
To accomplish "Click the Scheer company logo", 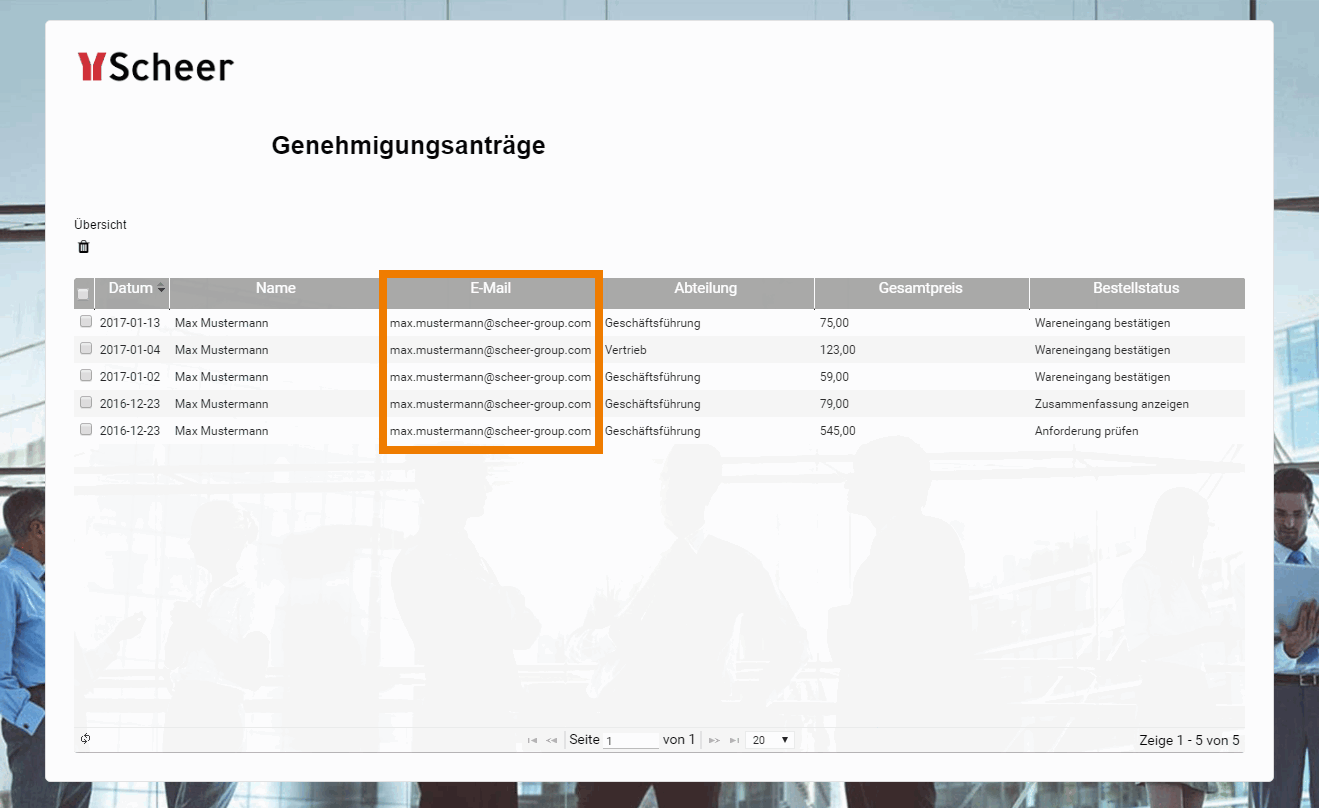I will pos(155,66).
